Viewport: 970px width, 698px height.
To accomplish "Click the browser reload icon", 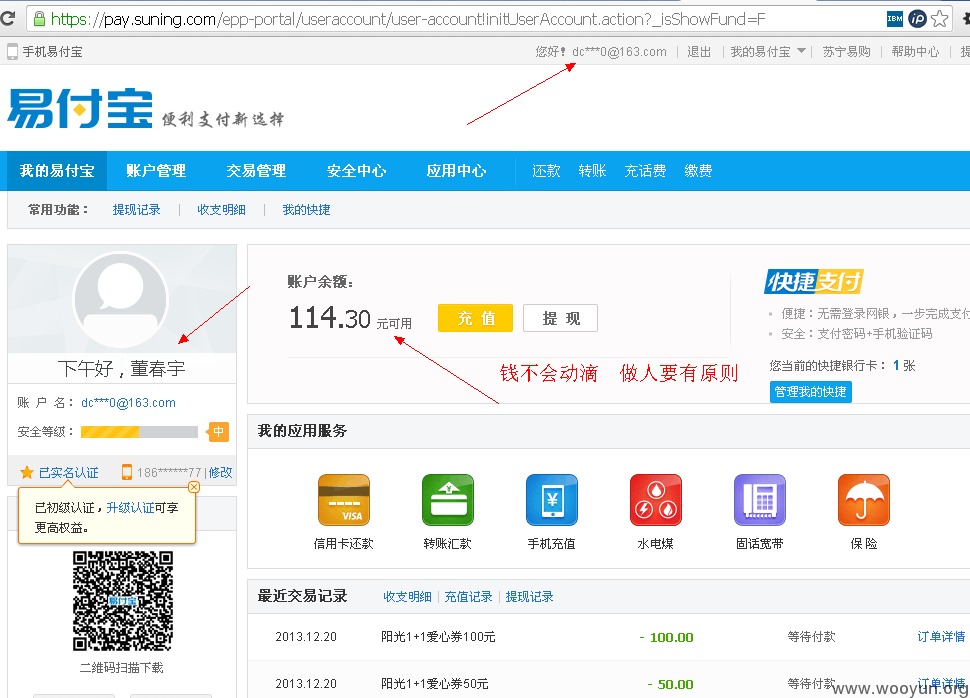I will pyautogui.click(x=7, y=19).
